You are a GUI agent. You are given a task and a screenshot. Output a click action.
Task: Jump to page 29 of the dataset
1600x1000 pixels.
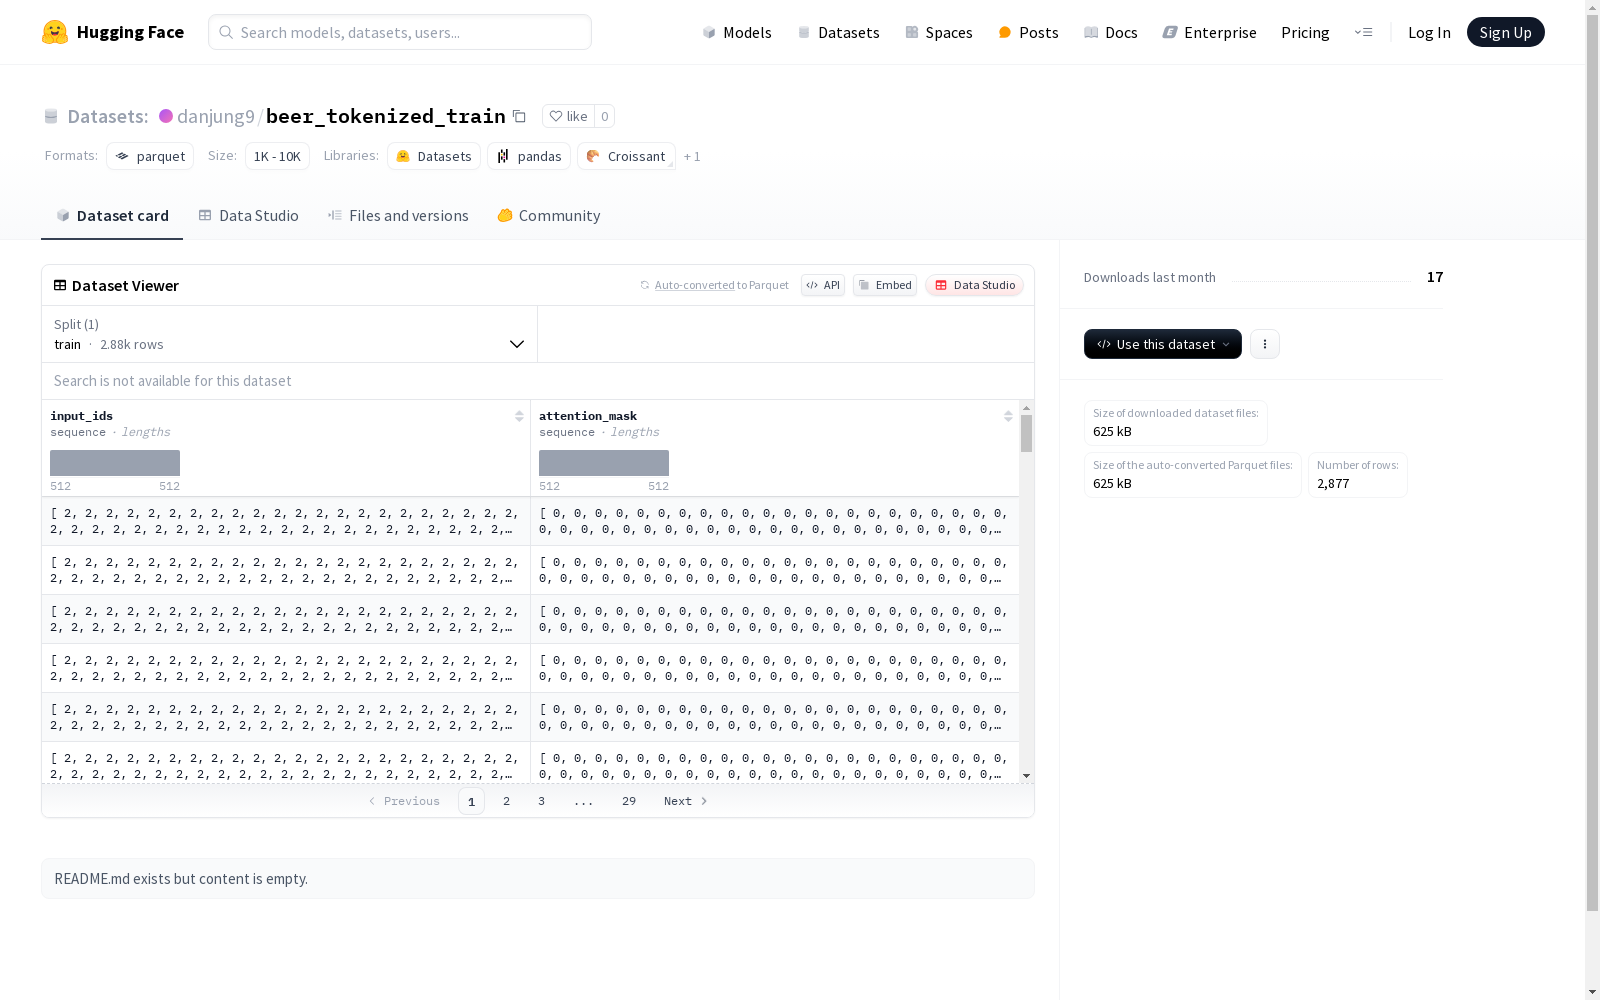629,801
